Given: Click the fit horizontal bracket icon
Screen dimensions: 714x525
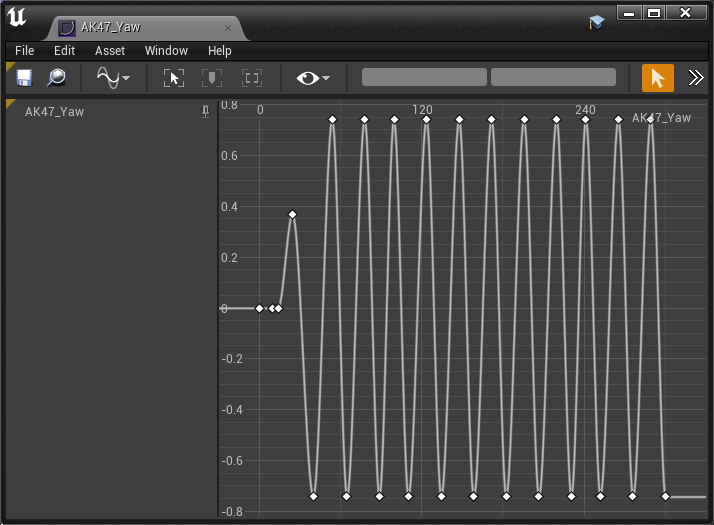Looking at the screenshot, I should 252,78.
